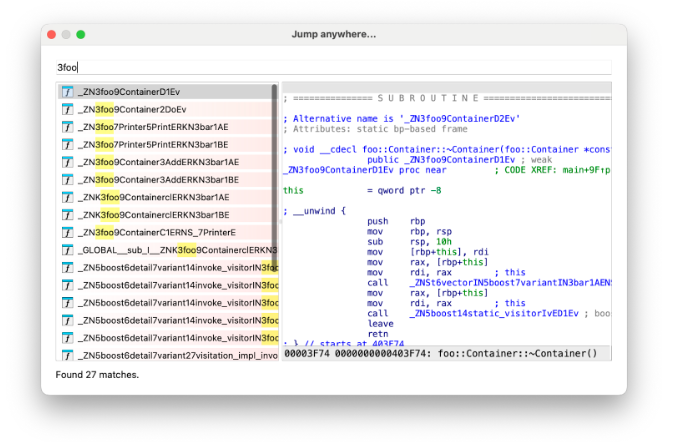Select the icon for _ZN3foo7Printer5PrintERKN3bar1AE
Screen dimensions: 678x442
tap(67, 127)
